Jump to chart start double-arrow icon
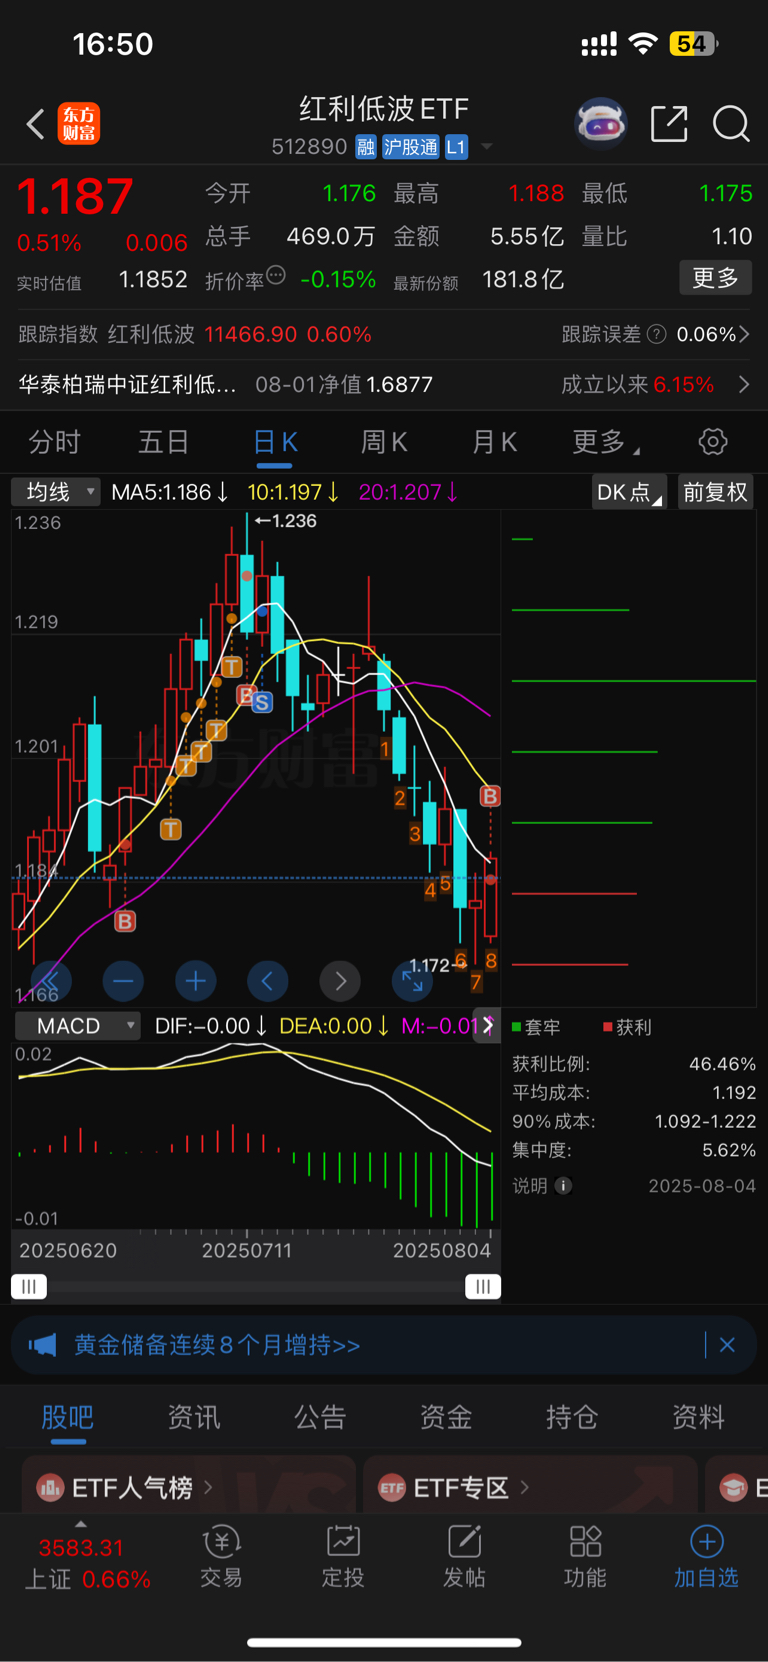 point(51,981)
